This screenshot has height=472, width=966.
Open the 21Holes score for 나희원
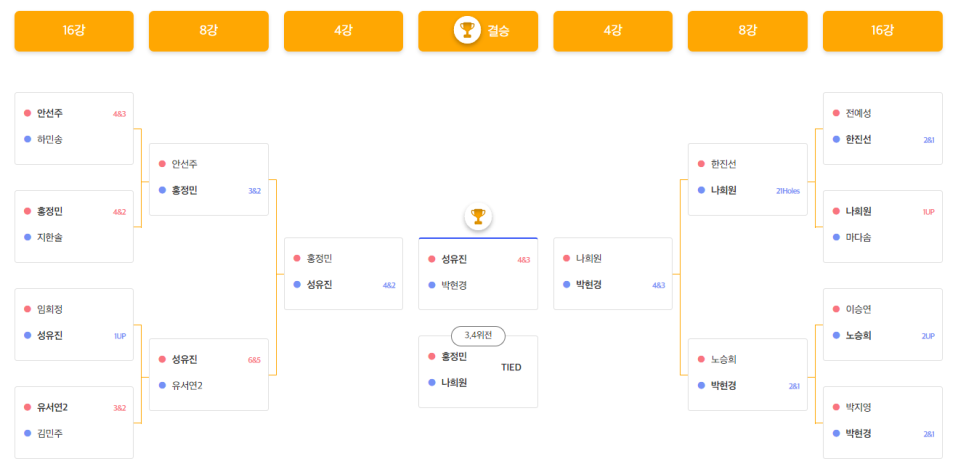pos(788,191)
